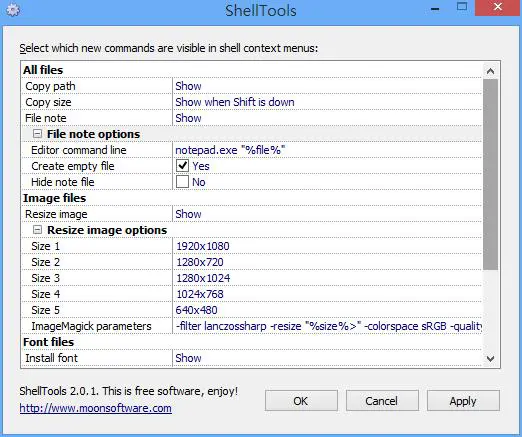This screenshot has height=437, width=522.
Task: Click the OK button
Action: [301, 401]
